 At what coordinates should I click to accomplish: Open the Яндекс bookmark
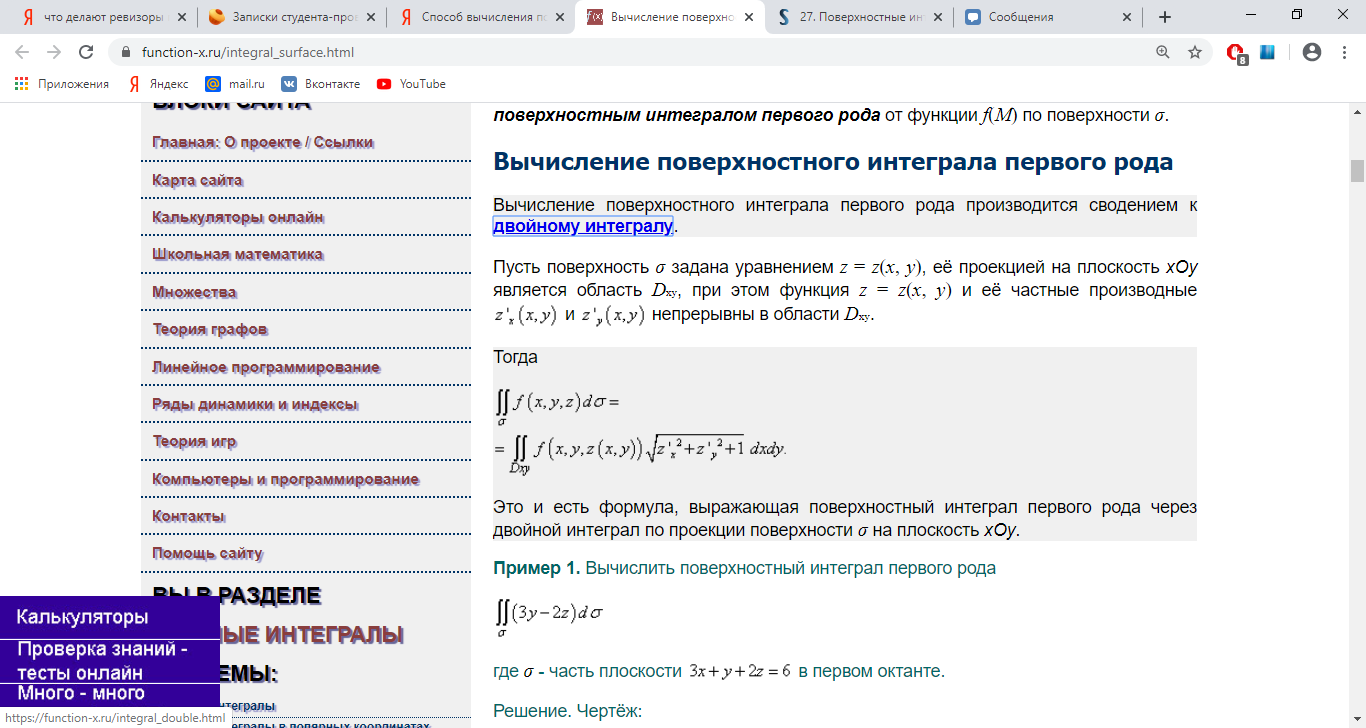(158, 84)
